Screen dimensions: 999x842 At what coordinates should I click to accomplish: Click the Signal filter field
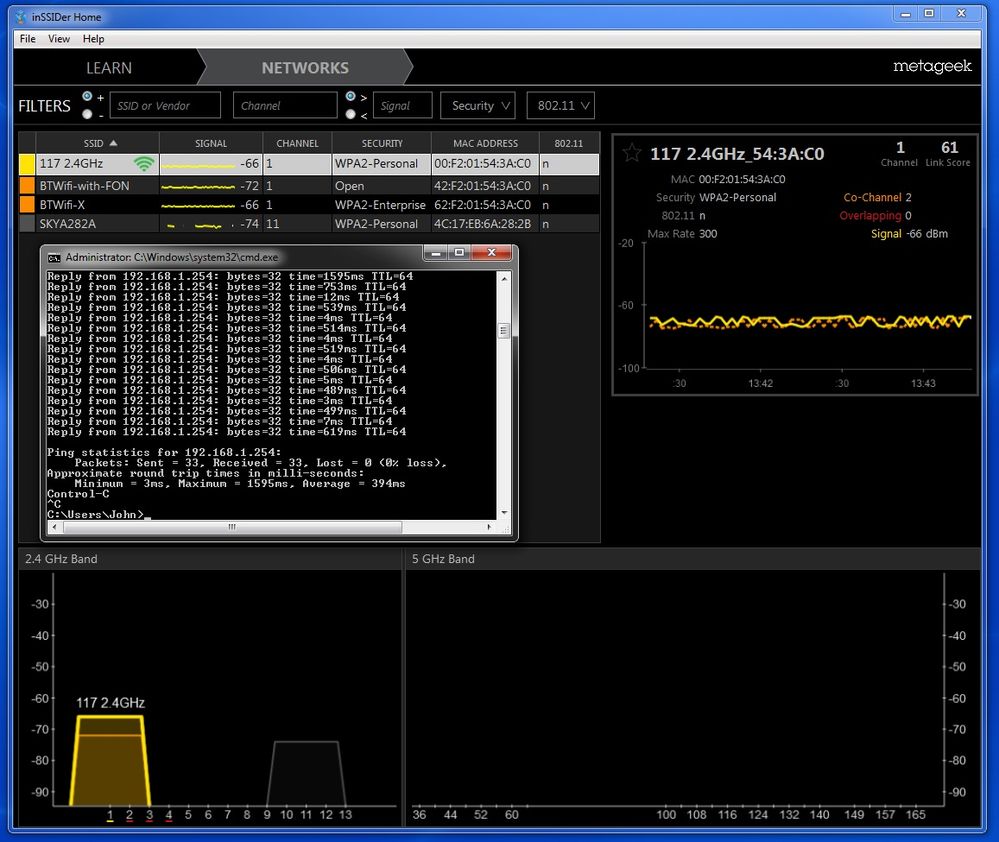point(403,106)
